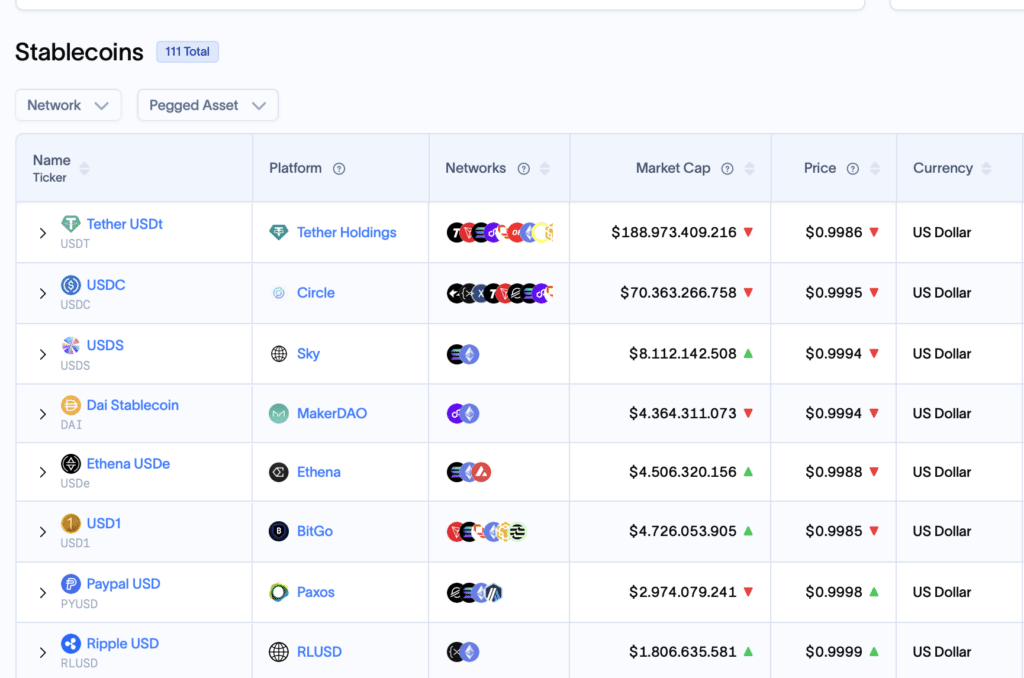Screen dimensions: 1024x678
Task: Expand the USDC row
Action: [42, 294]
